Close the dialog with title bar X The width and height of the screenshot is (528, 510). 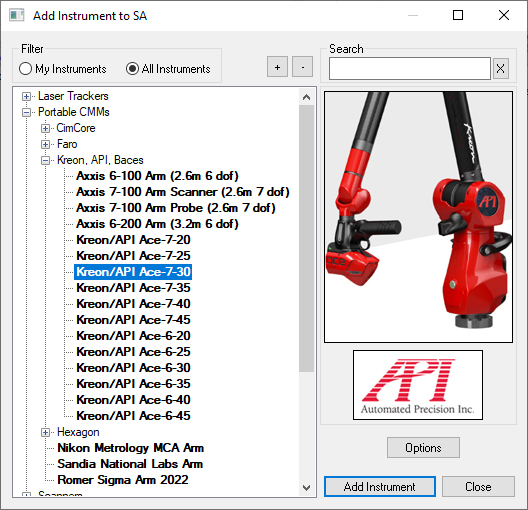[504, 15]
